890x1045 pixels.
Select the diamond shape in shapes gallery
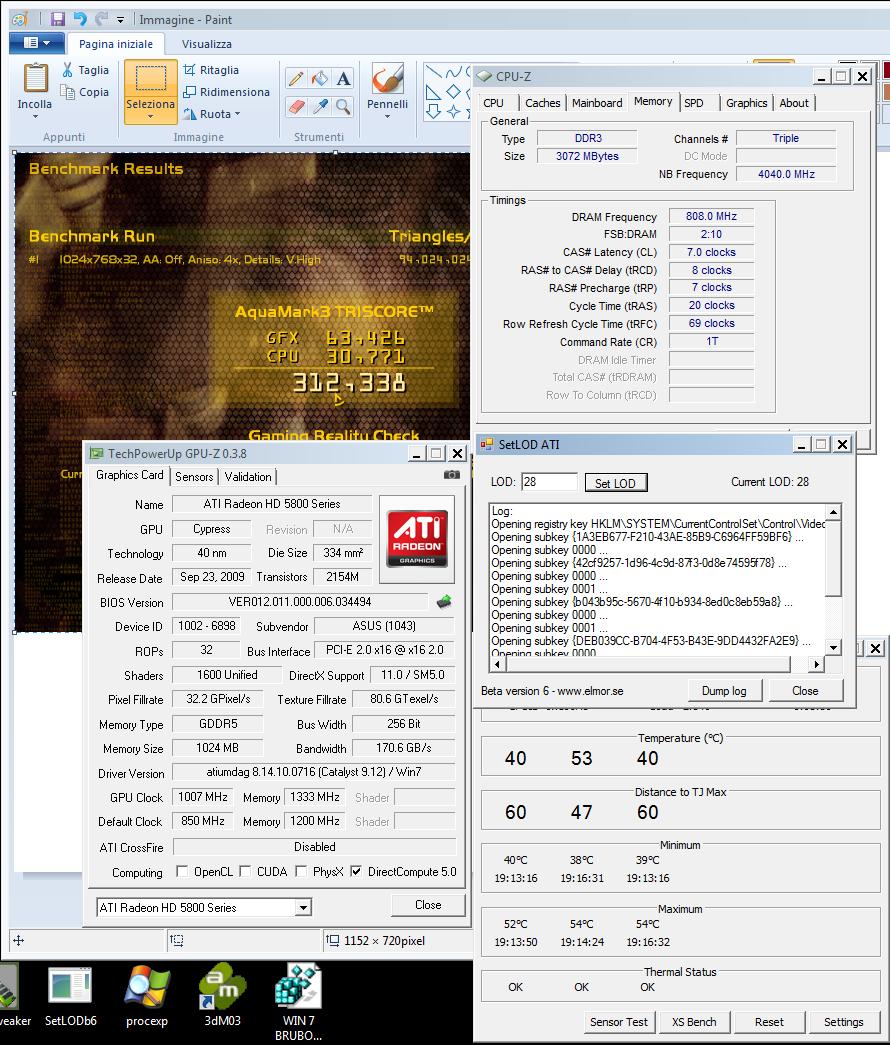point(453,92)
